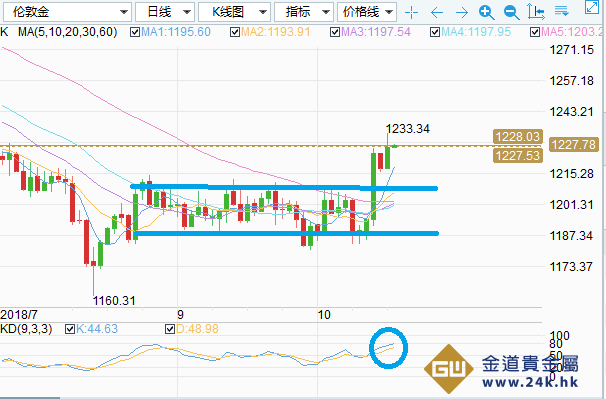Click the 2018/7 date axis label
Viewport: 606px width, 399px height.
pos(19,314)
